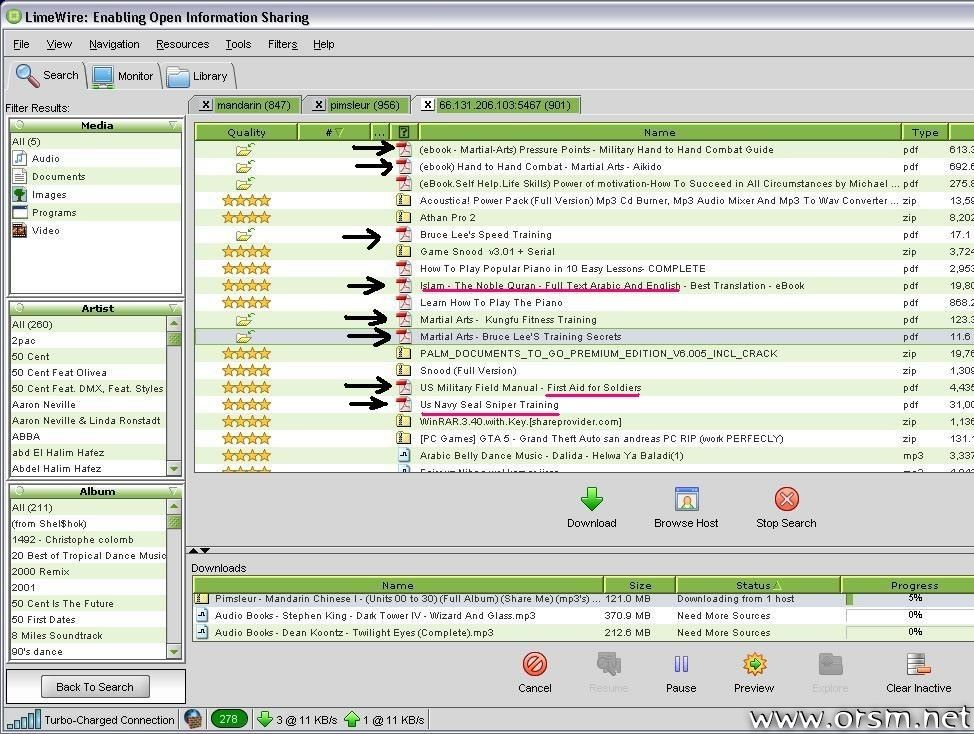Sort downloads by Status column
The width and height of the screenshot is (974, 734).
coord(758,585)
